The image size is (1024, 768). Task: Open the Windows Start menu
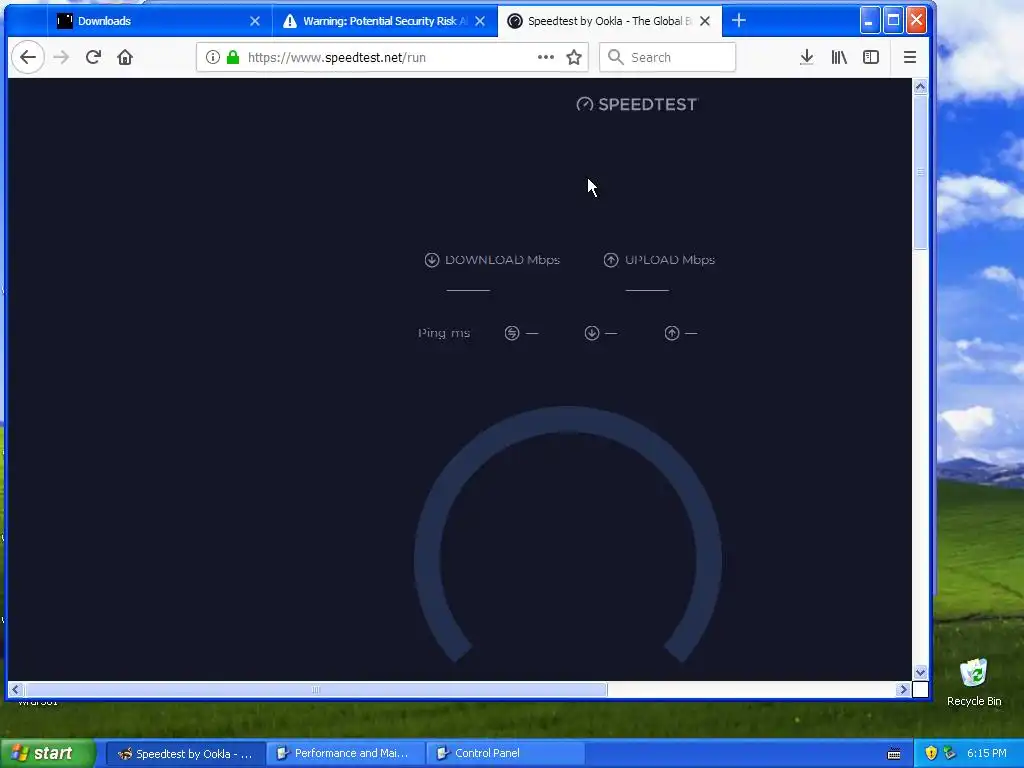point(47,753)
